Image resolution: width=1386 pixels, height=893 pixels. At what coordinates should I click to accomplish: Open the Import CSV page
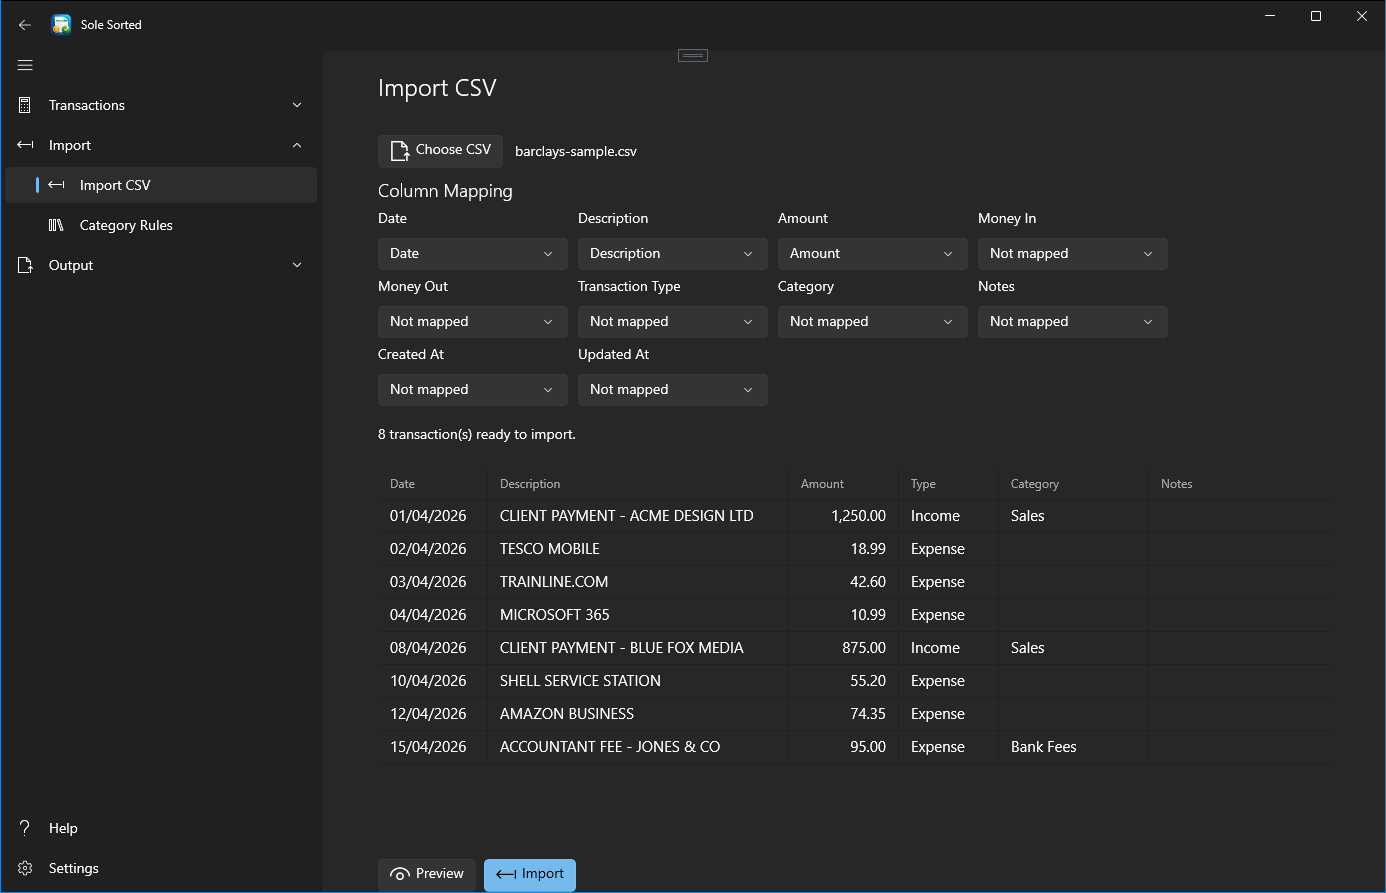coord(161,185)
